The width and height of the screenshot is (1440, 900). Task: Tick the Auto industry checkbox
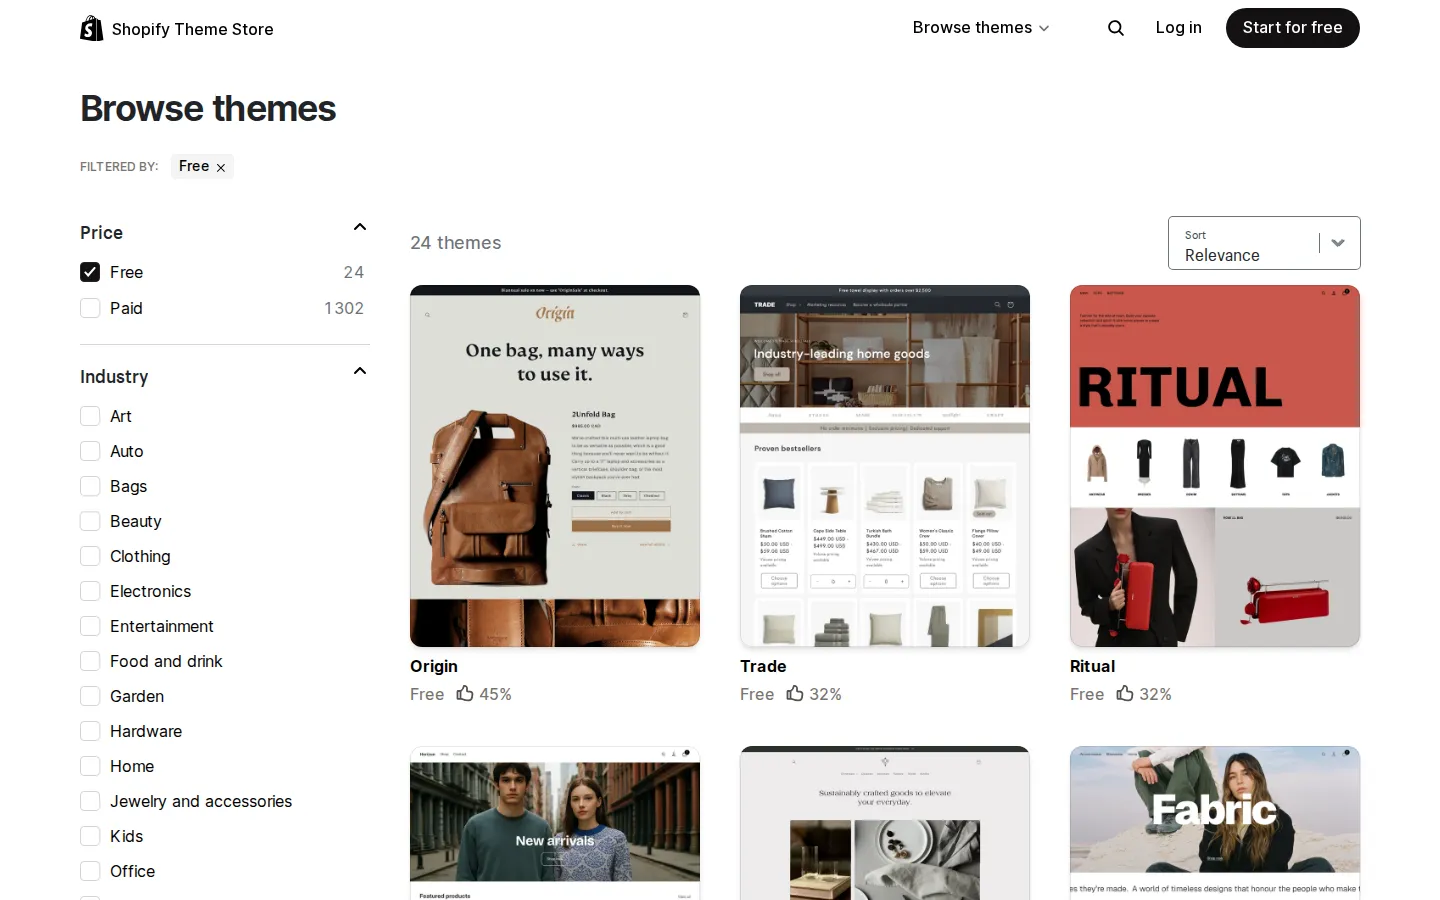90,451
